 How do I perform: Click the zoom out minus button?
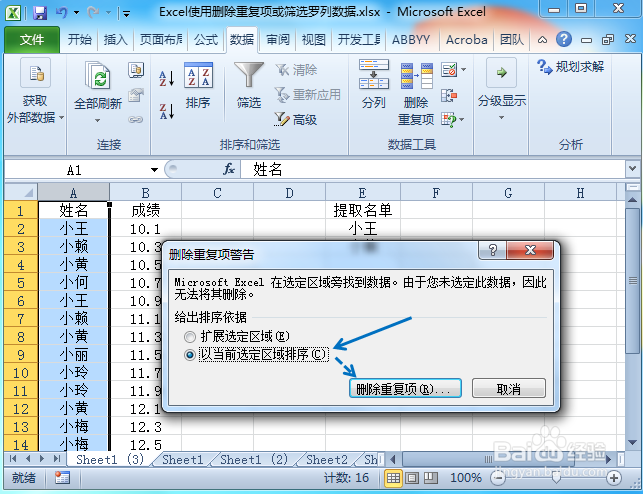[x=498, y=478]
